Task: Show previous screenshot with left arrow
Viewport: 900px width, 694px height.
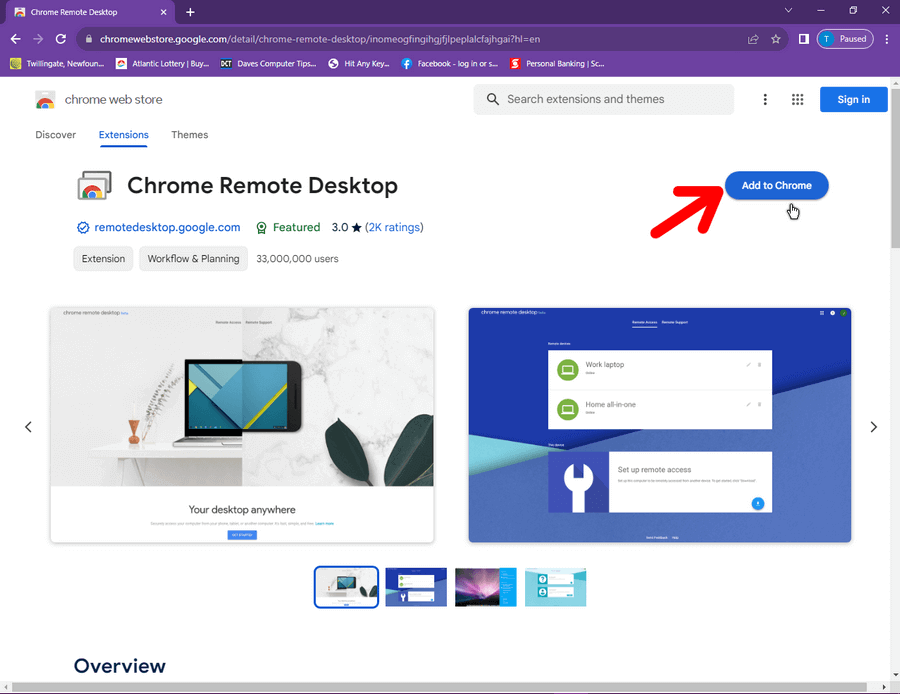Action: [x=28, y=427]
